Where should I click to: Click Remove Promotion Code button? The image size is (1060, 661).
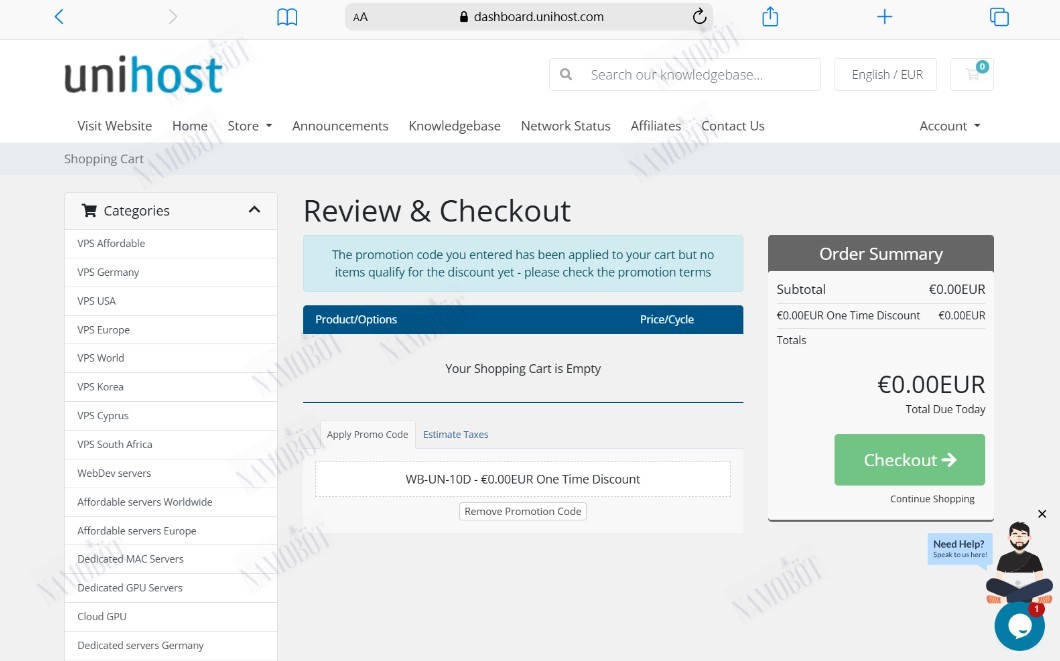tap(523, 512)
